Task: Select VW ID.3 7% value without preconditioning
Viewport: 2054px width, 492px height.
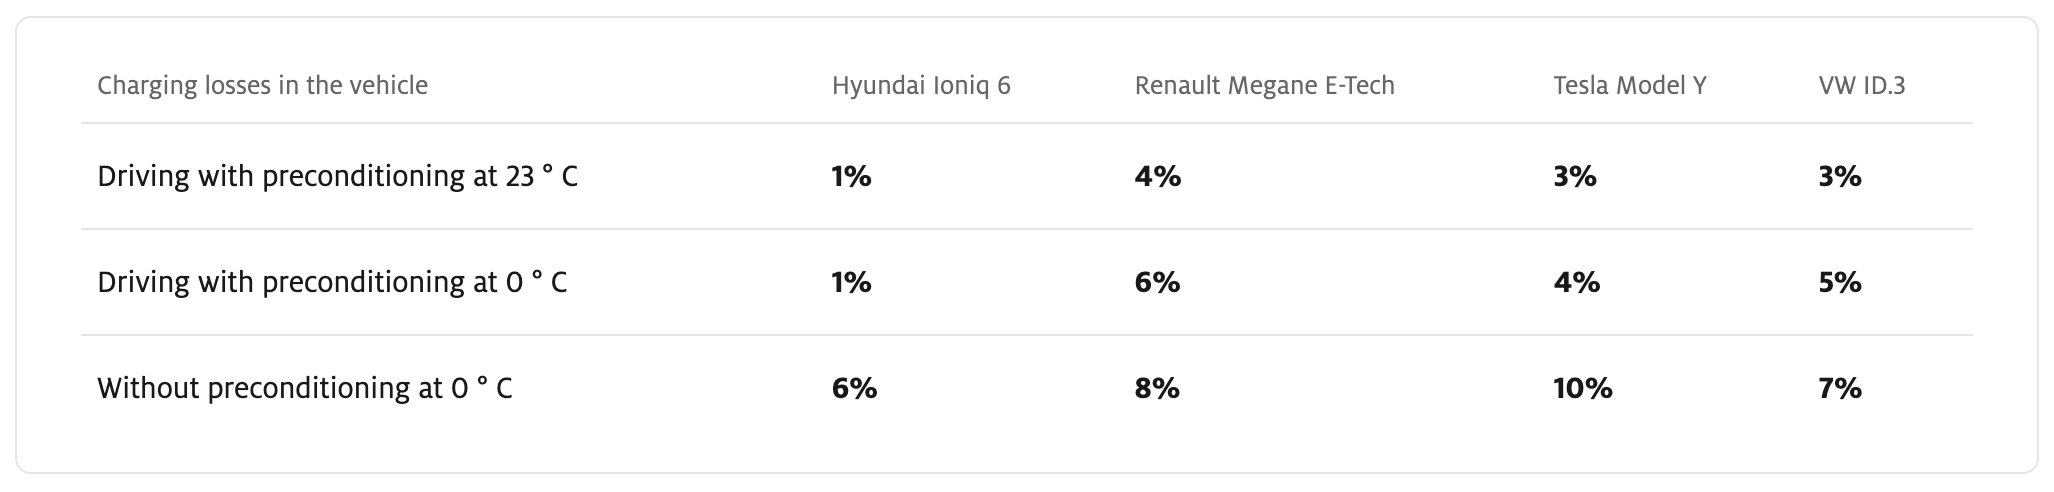Action: [1840, 389]
